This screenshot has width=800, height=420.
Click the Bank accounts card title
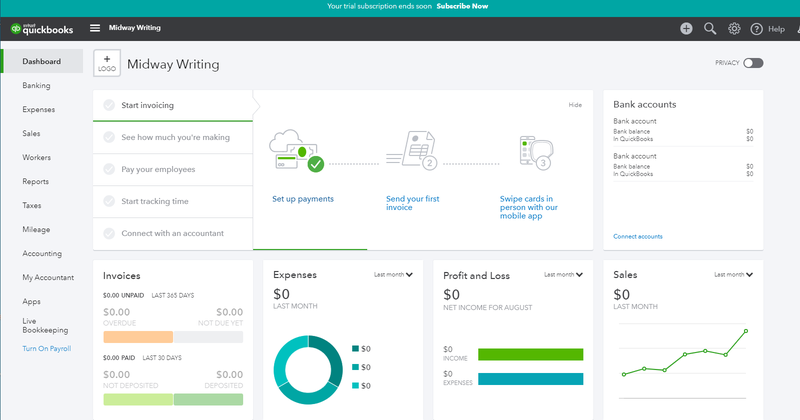[644, 104]
